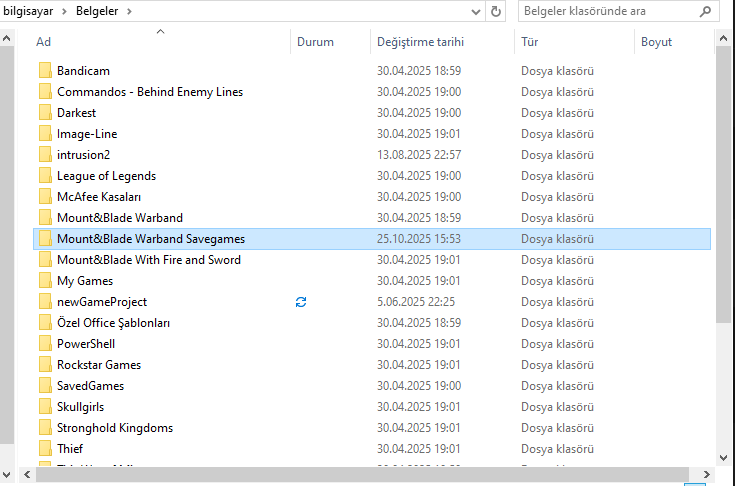735x486 pixels.
Task: Select the Darkest folder name
Action: pyautogui.click(x=76, y=113)
